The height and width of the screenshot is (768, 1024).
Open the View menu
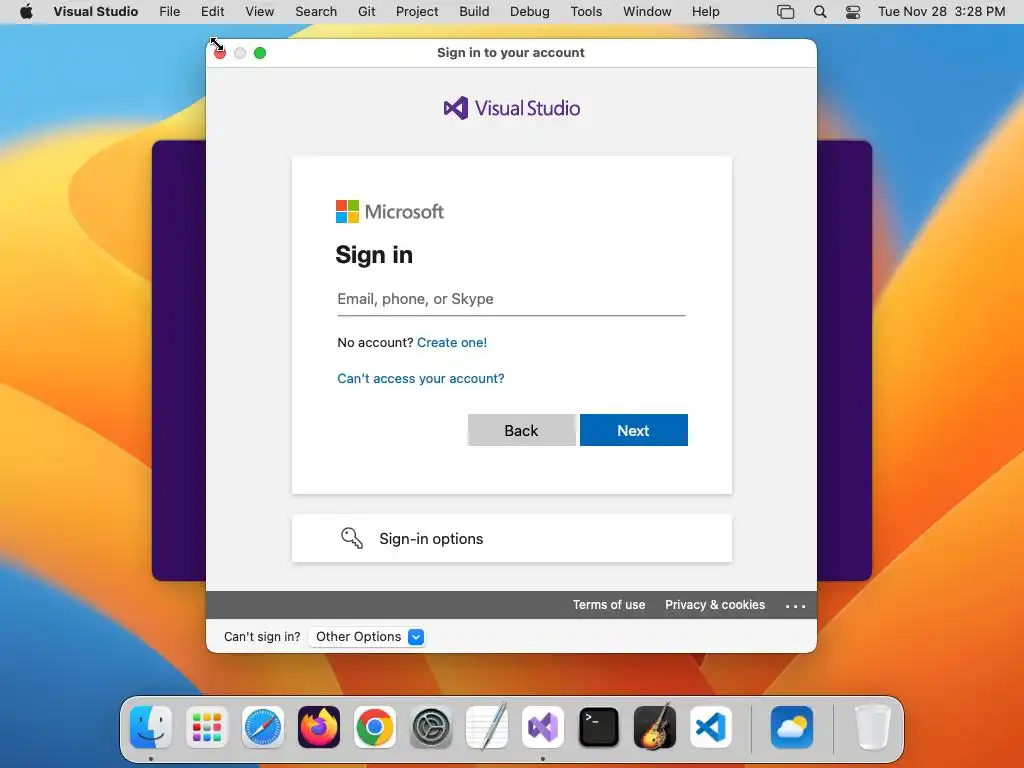[259, 11]
